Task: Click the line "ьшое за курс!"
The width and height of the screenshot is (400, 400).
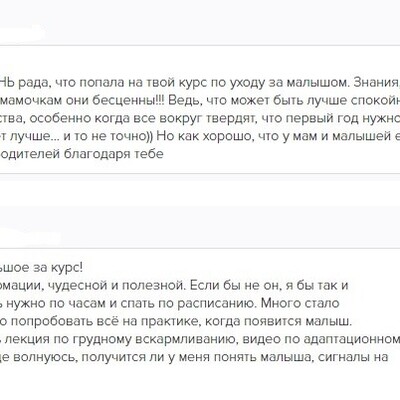Action: [x=41, y=268]
